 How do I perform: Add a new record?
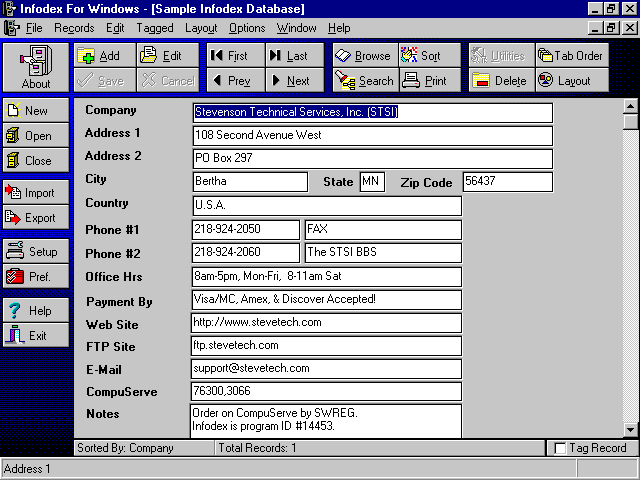[100, 56]
